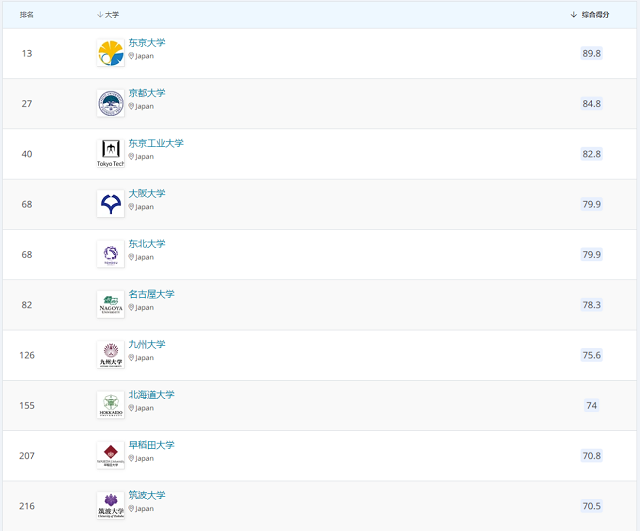Viewport: 640px width, 531px height.
Task: Select the score 70.8
Action: coord(591,455)
